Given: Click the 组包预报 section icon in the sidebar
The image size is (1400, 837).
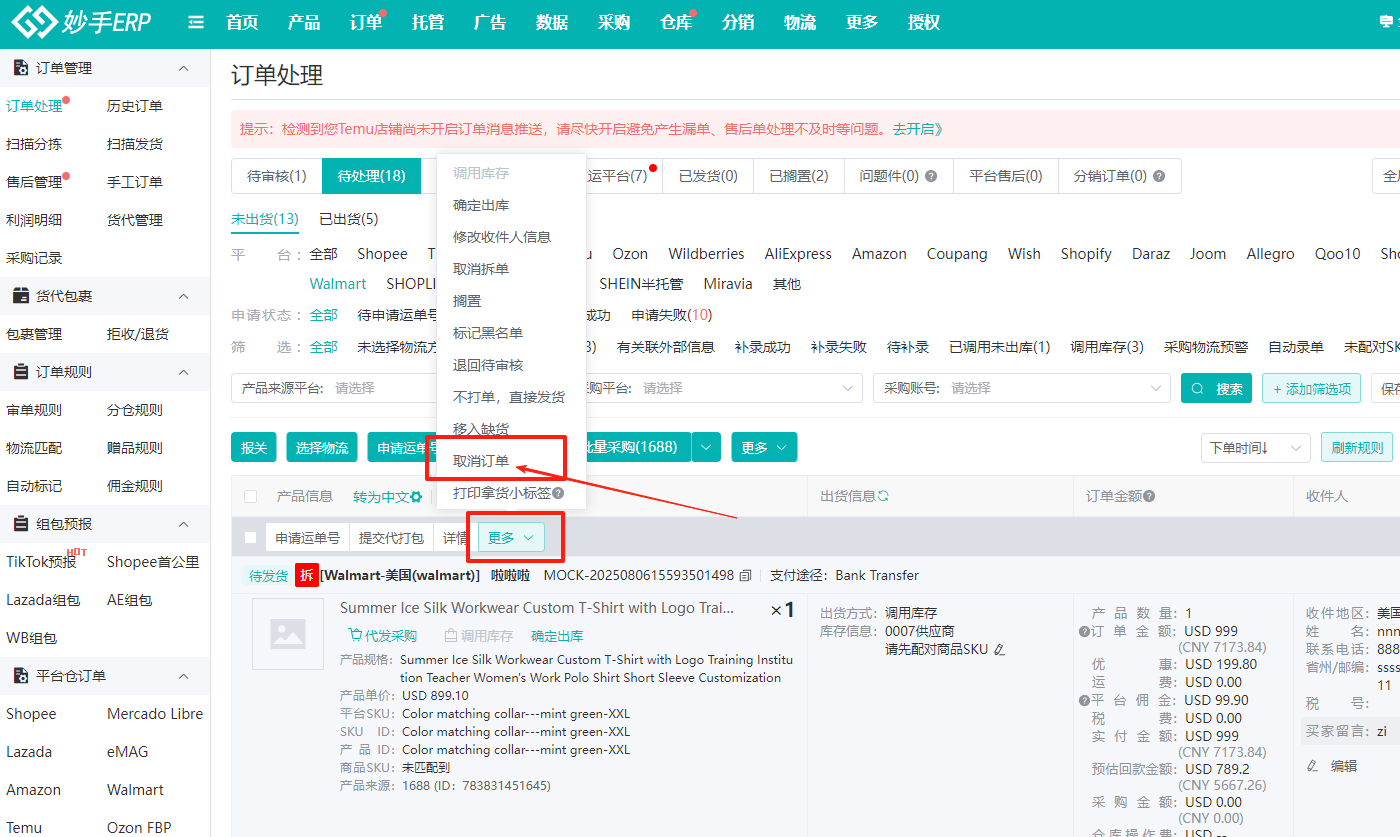Looking at the screenshot, I should [20, 524].
